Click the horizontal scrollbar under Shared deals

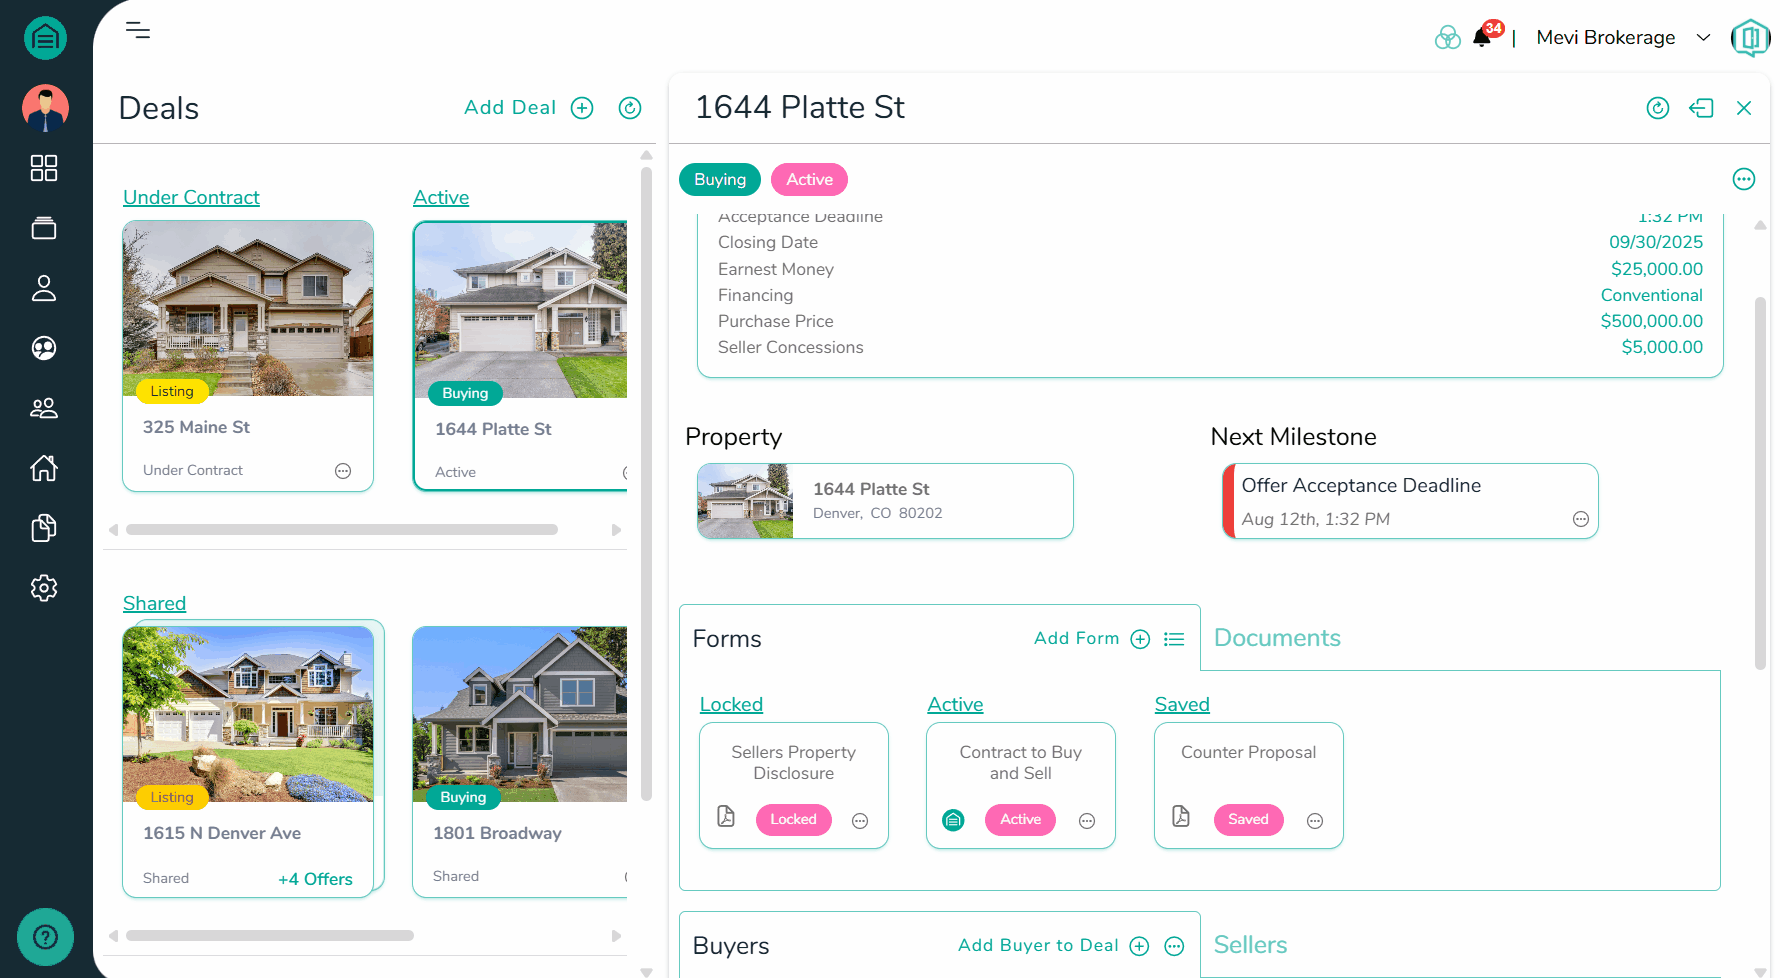pos(270,936)
